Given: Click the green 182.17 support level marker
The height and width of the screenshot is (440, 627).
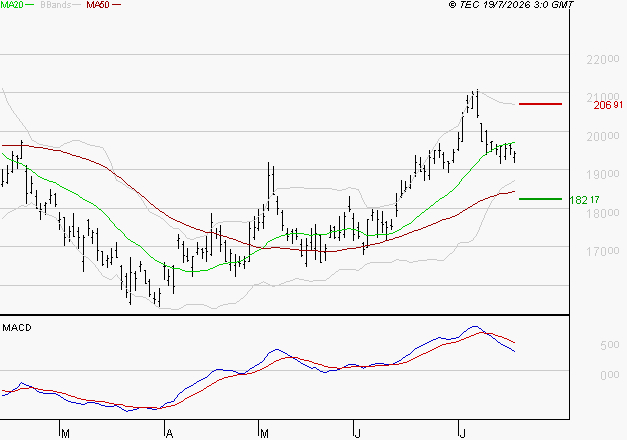Looking at the screenshot, I should click(540, 199).
